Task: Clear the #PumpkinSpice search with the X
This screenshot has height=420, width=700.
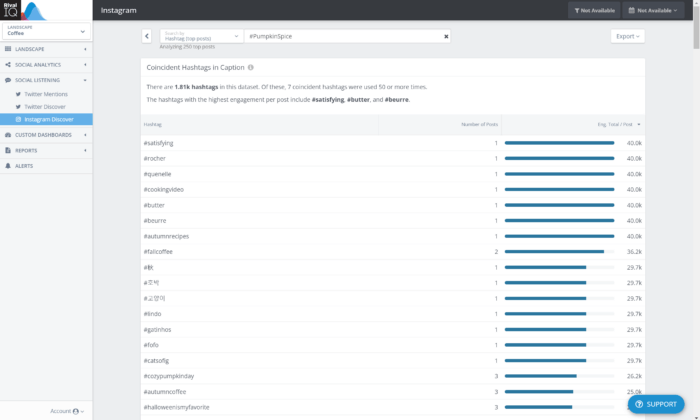Action: click(446, 36)
